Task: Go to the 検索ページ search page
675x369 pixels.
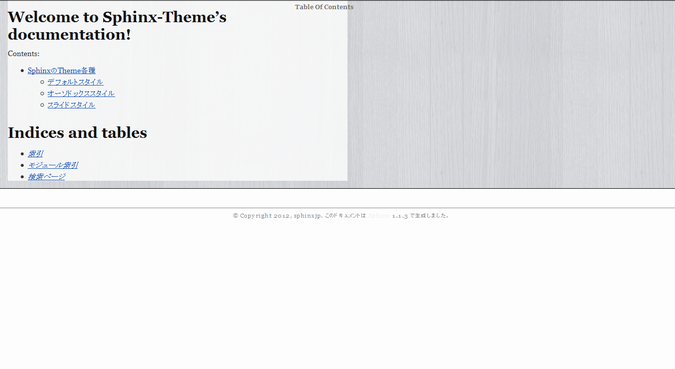Action: point(46,177)
